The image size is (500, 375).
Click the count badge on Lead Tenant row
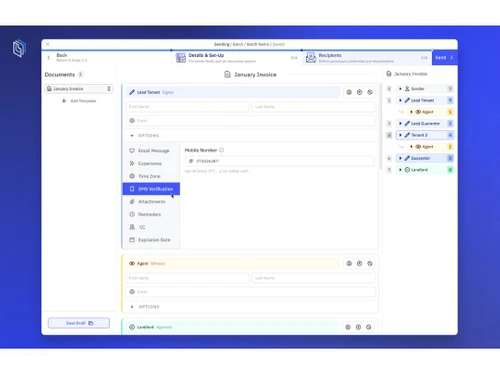450,100
